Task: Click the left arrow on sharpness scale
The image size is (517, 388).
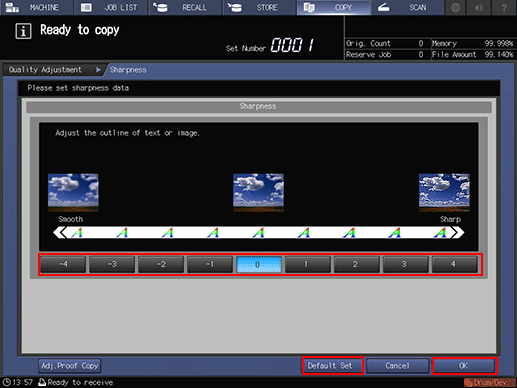Action: tap(60, 232)
